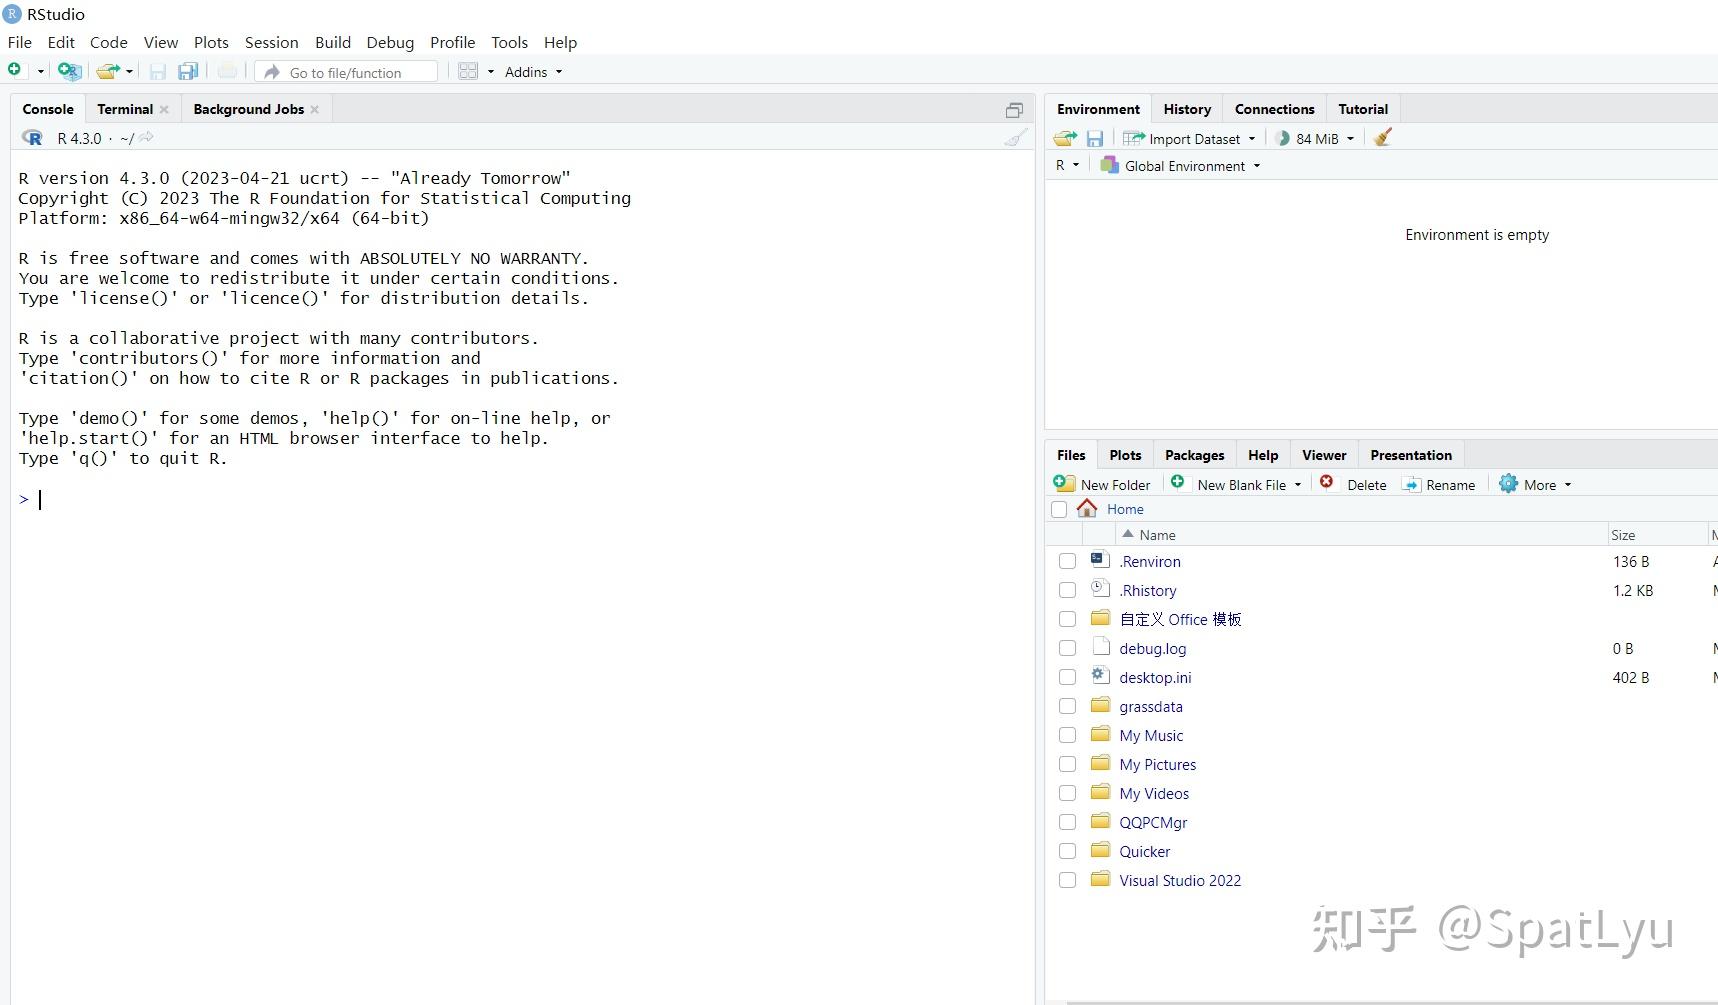Click the console input prompt line

point(520,499)
